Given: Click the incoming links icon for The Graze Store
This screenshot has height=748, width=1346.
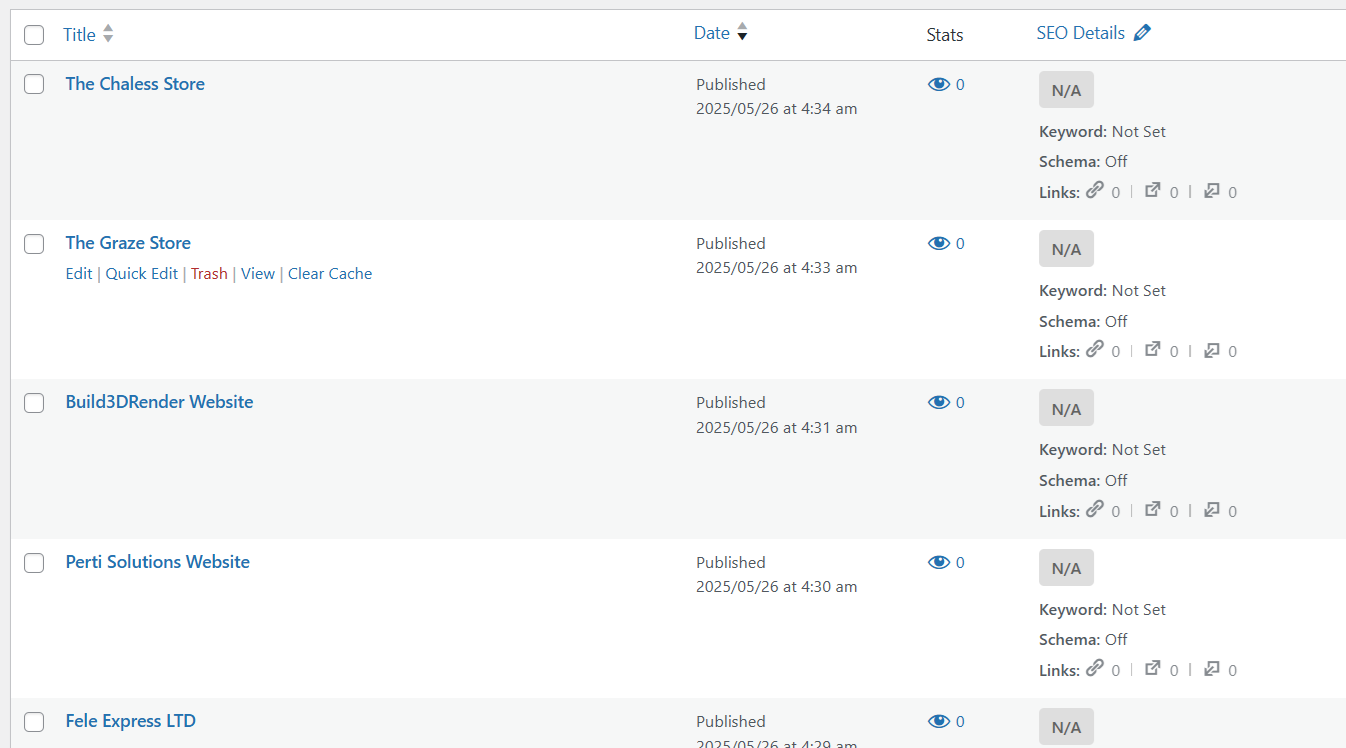Looking at the screenshot, I should (x=1212, y=351).
